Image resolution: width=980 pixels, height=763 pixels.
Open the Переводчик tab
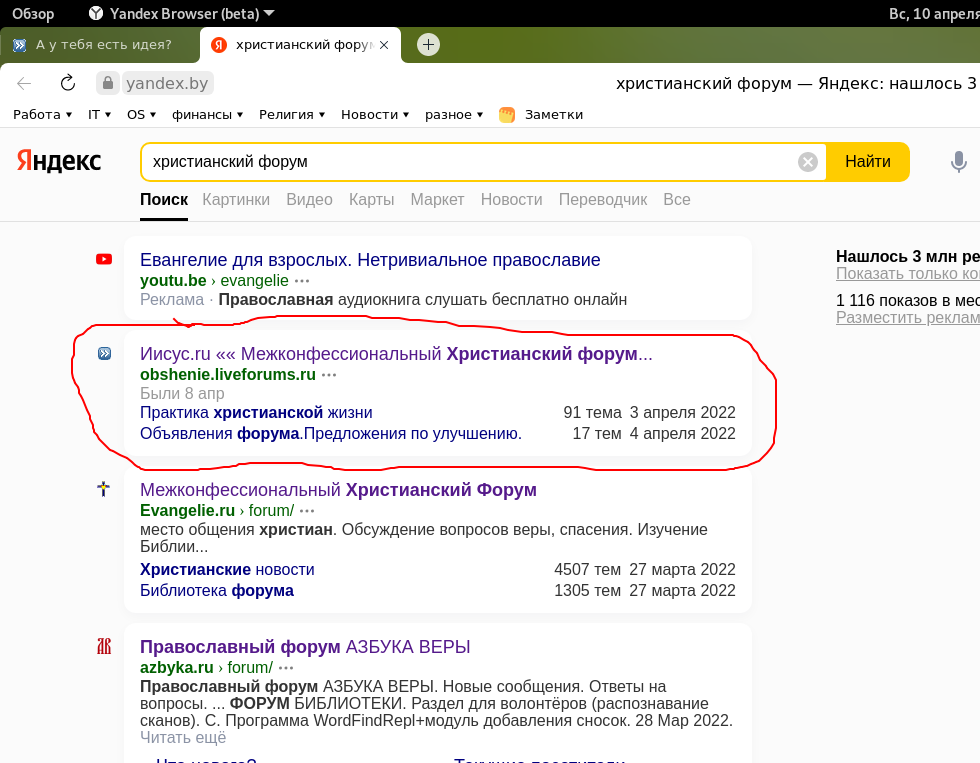603,199
